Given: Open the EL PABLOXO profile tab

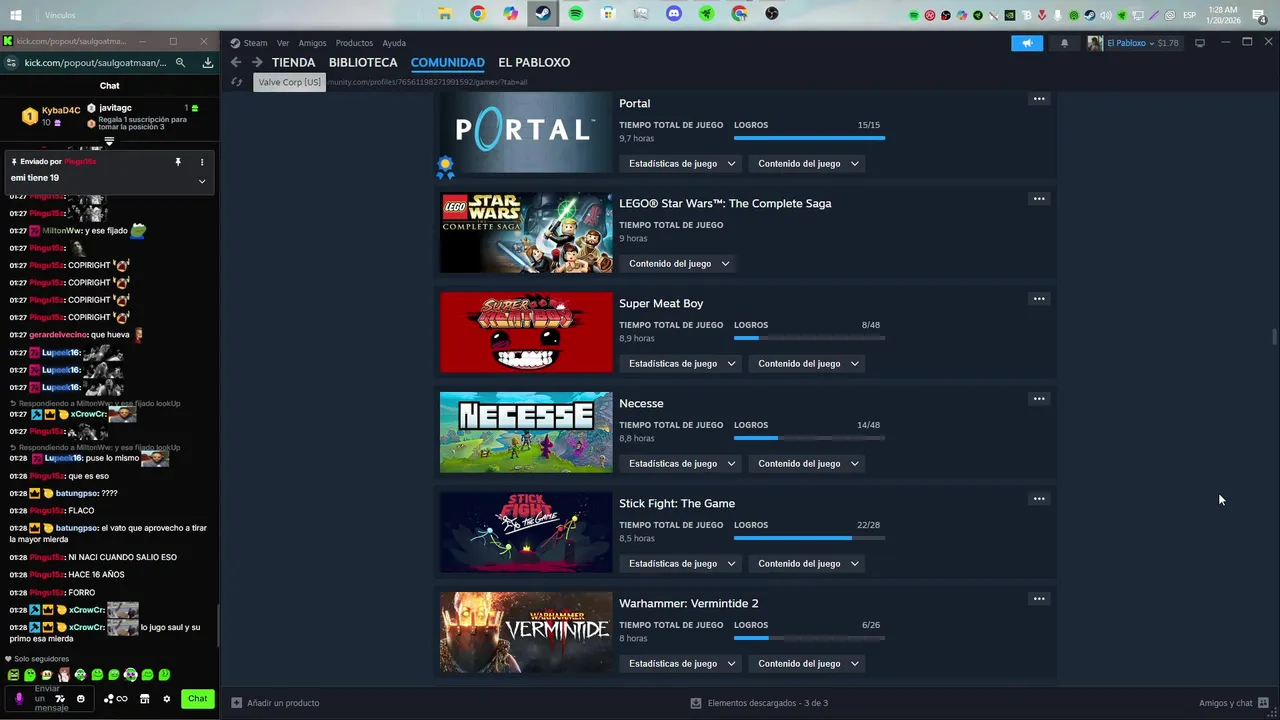Looking at the screenshot, I should (x=534, y=62).
